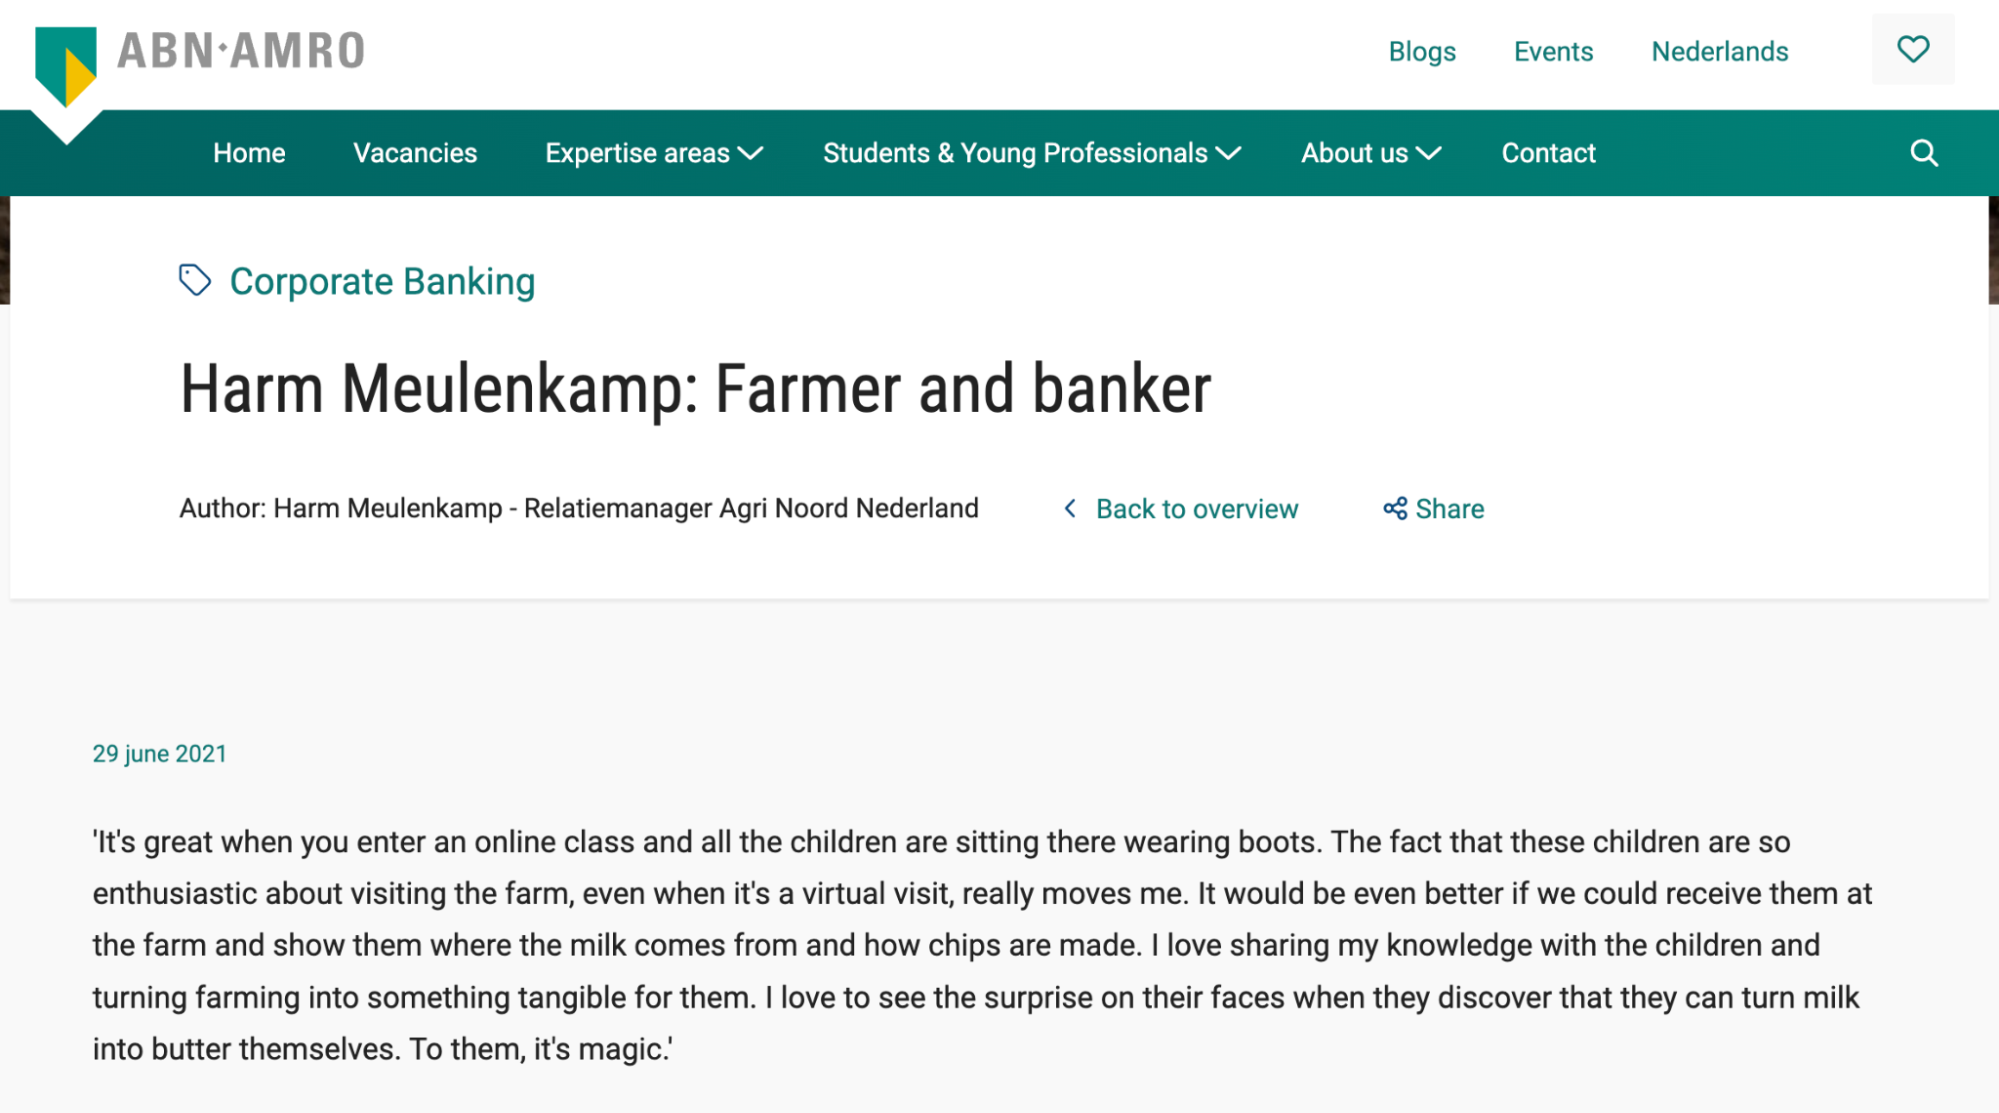
Task: Click the Harm Meulenkamp article headline
Action: 695,389
